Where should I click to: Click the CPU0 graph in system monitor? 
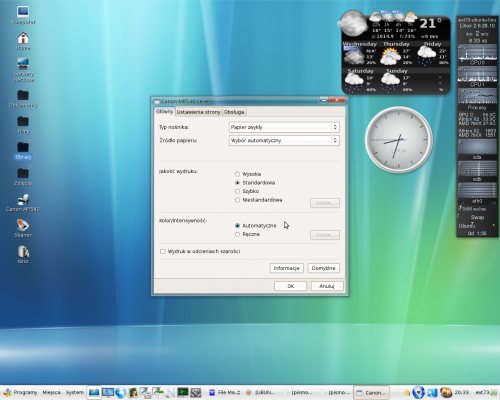point(477,53)
